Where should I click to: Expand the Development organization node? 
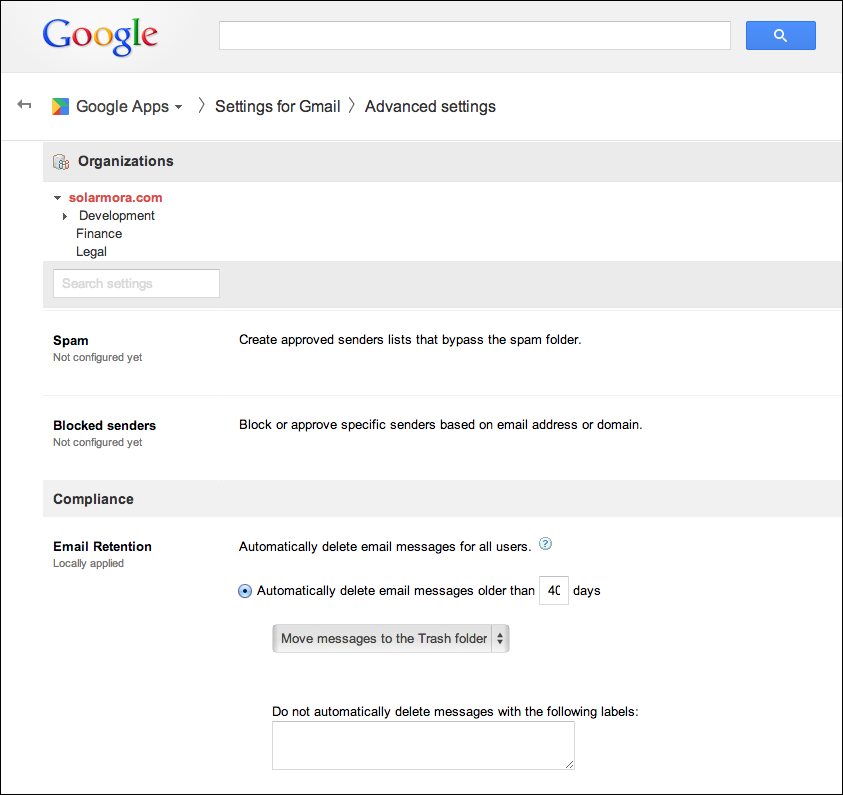pos(64,215)
